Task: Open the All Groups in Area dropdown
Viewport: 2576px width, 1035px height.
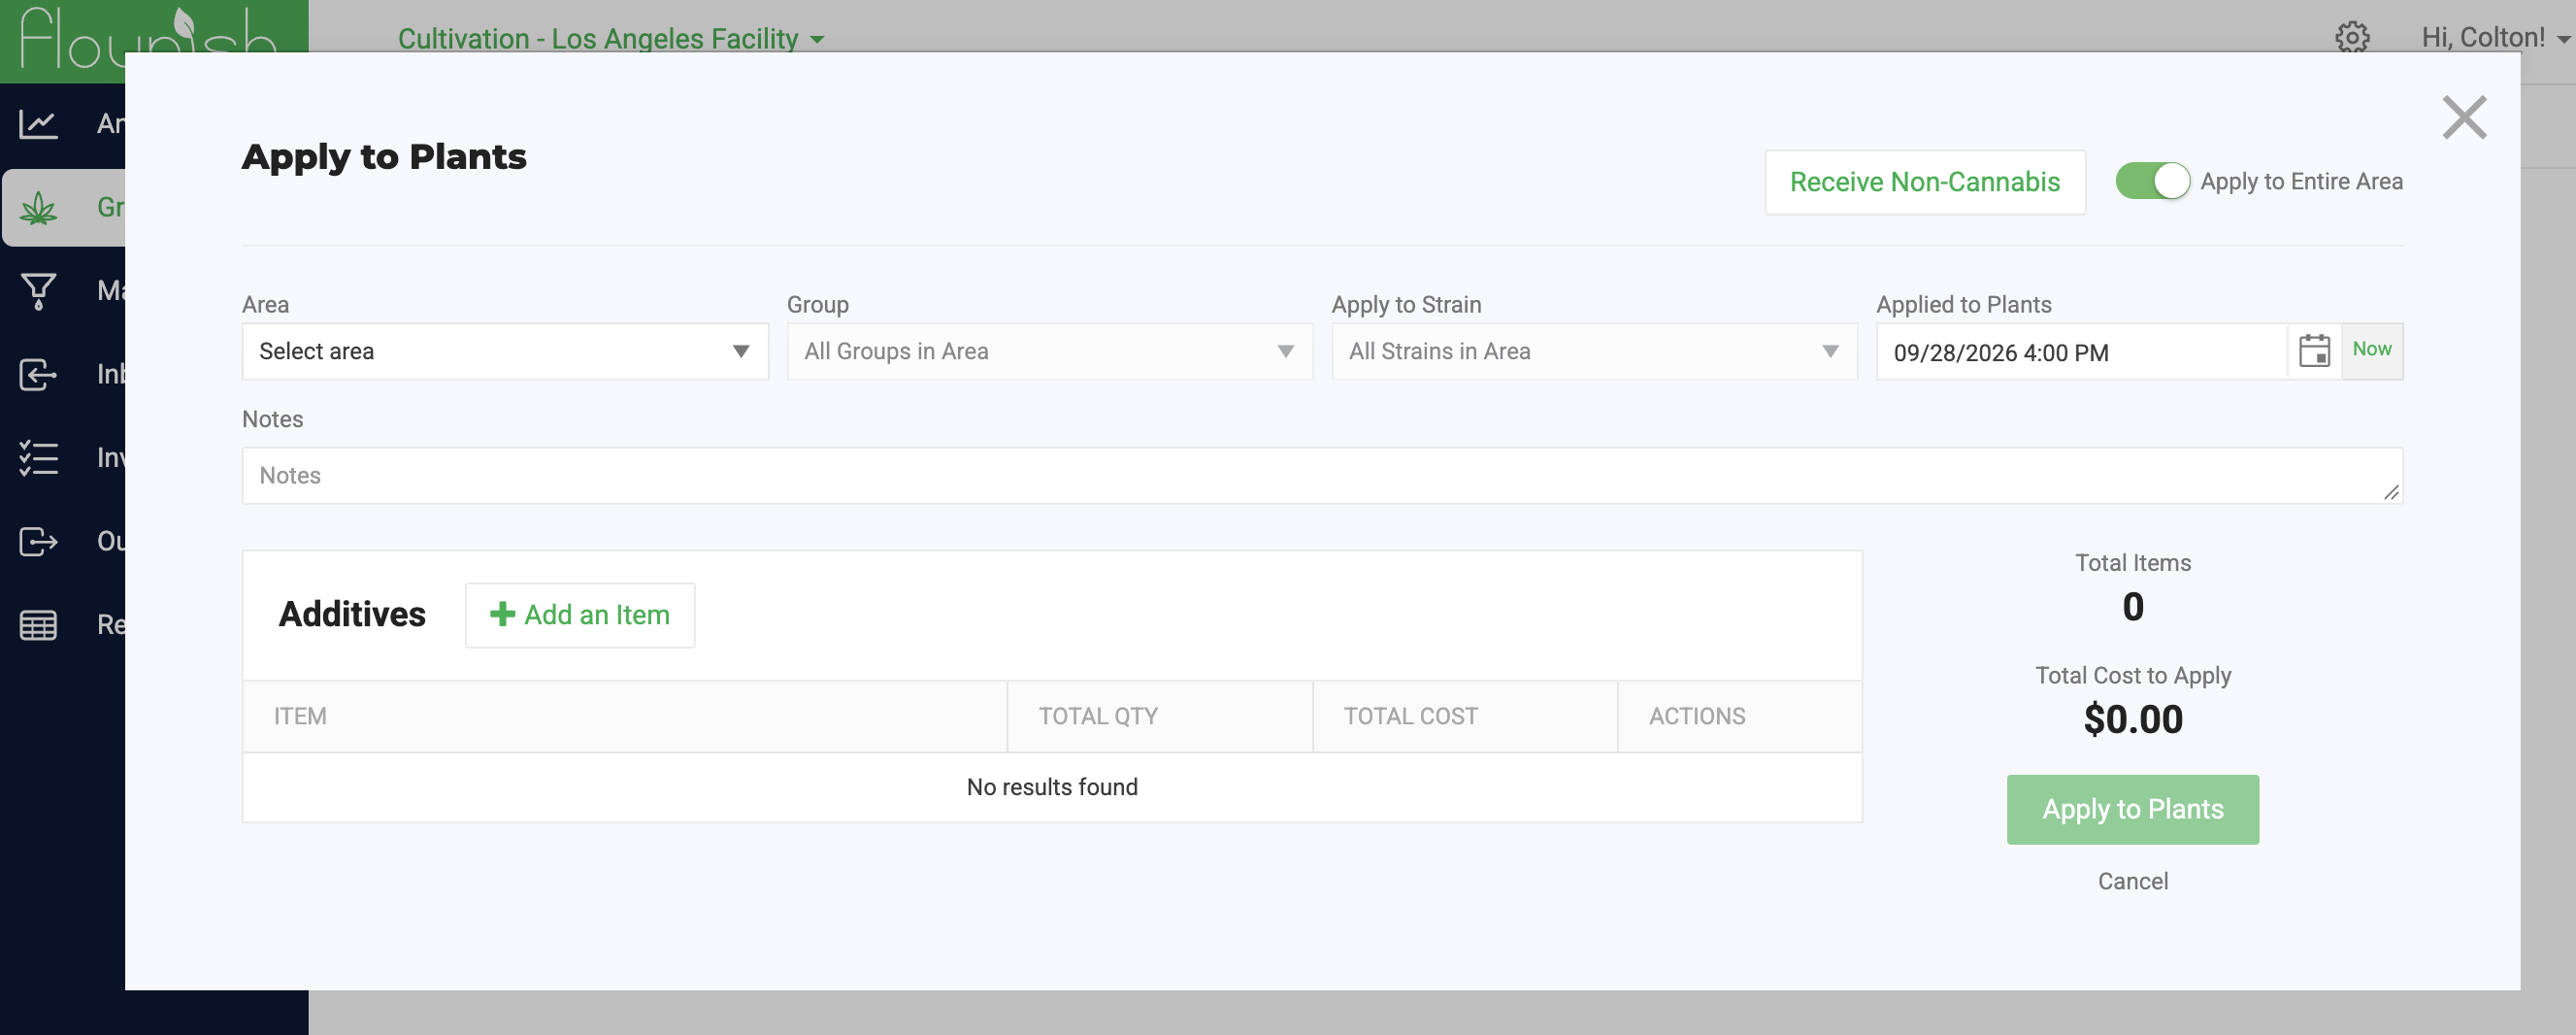Action: click(1049, 351)
